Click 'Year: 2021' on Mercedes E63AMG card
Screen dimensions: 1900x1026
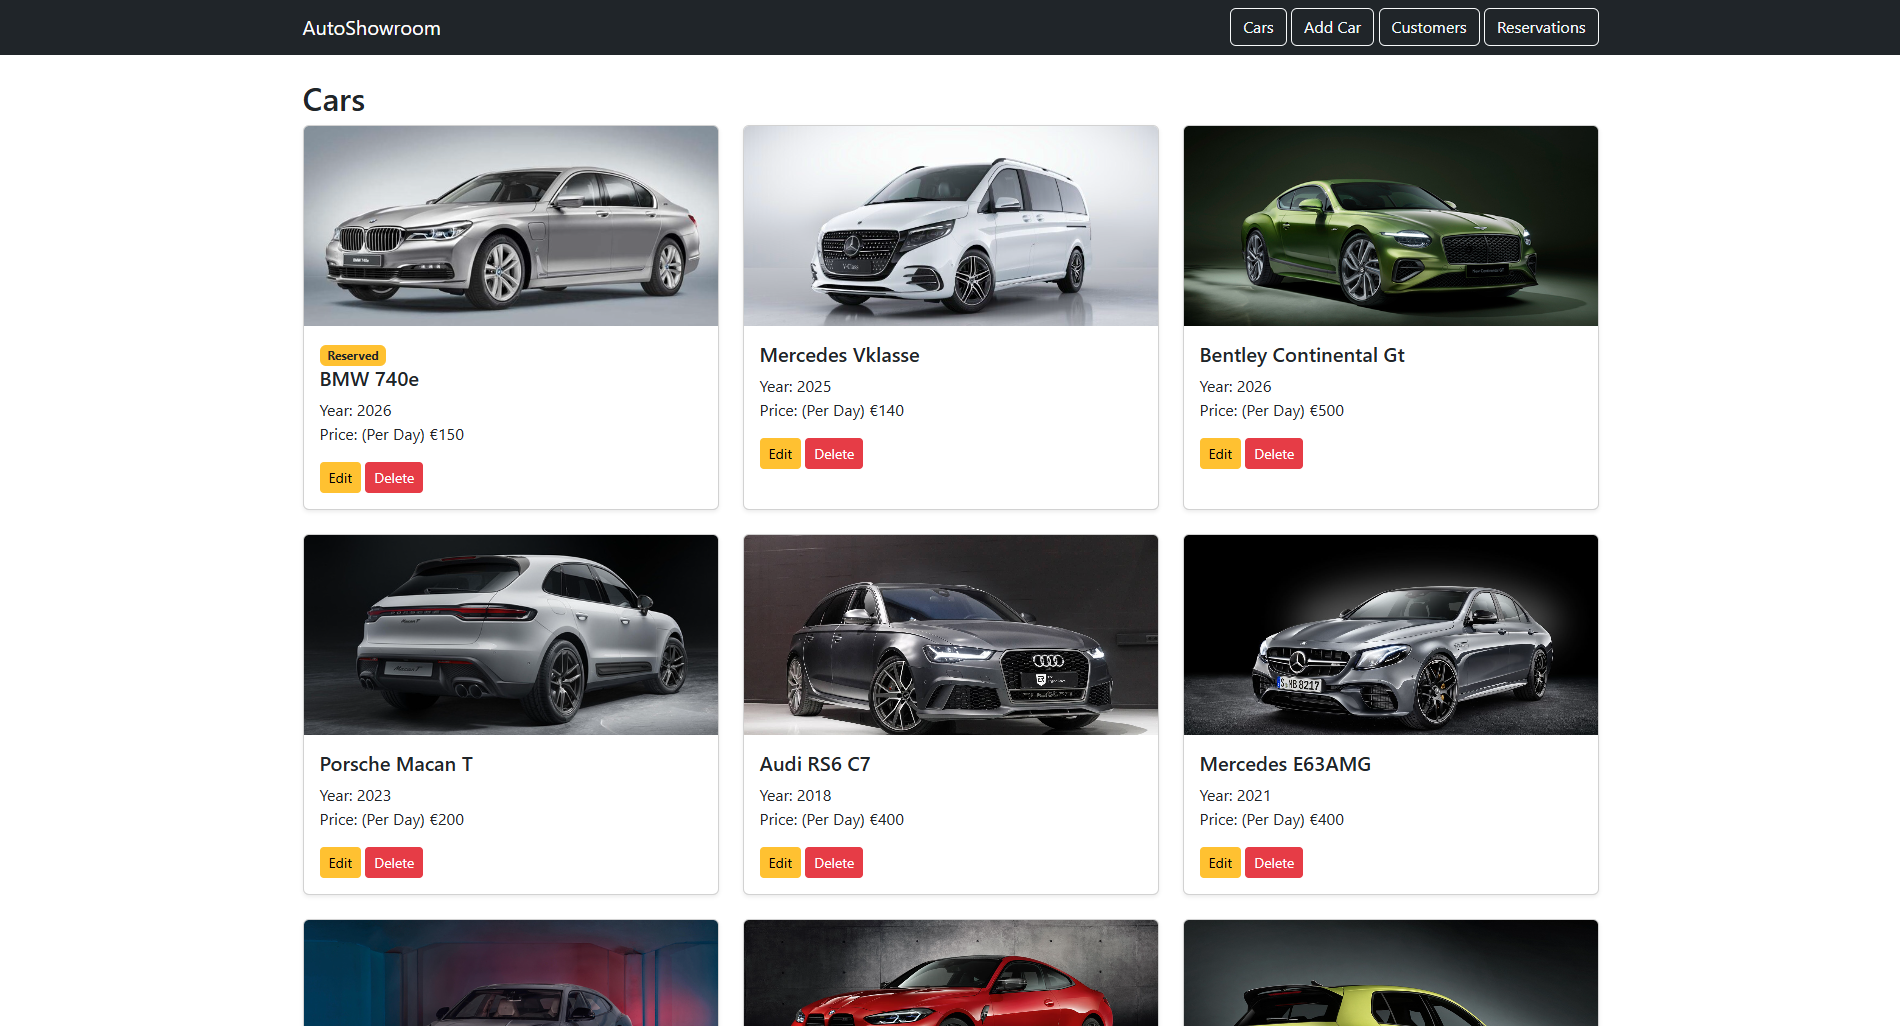click(1235, 796)
